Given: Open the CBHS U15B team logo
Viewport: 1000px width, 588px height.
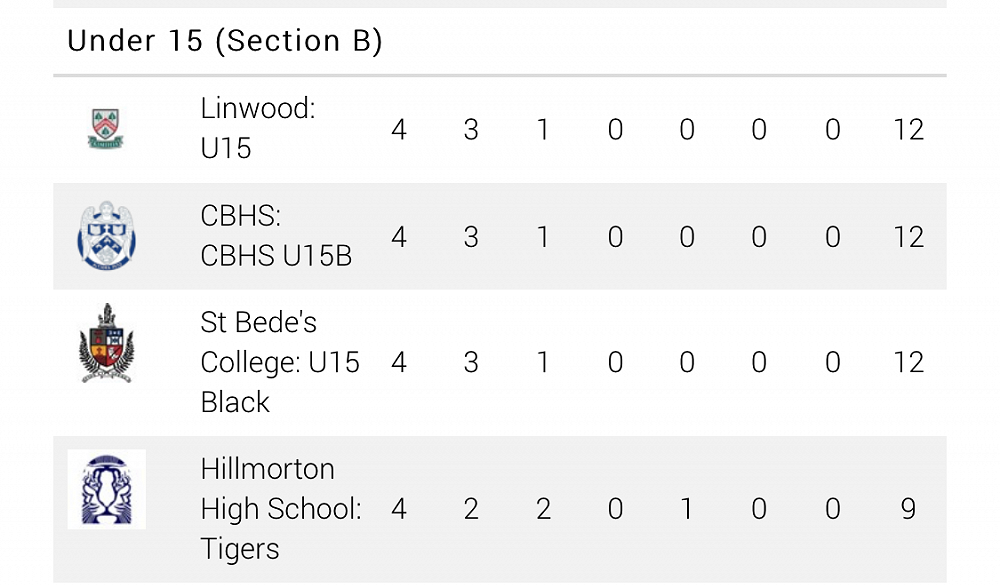Looking at the screenshot, I should pos(107,236).
